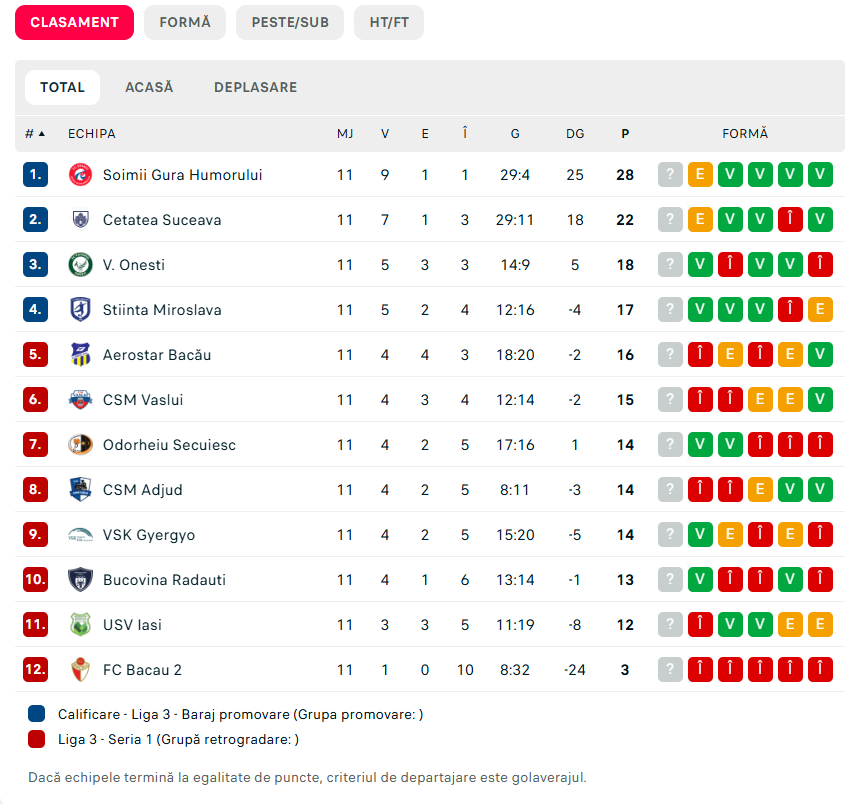Click CSM Vaslui team logo

80,400
